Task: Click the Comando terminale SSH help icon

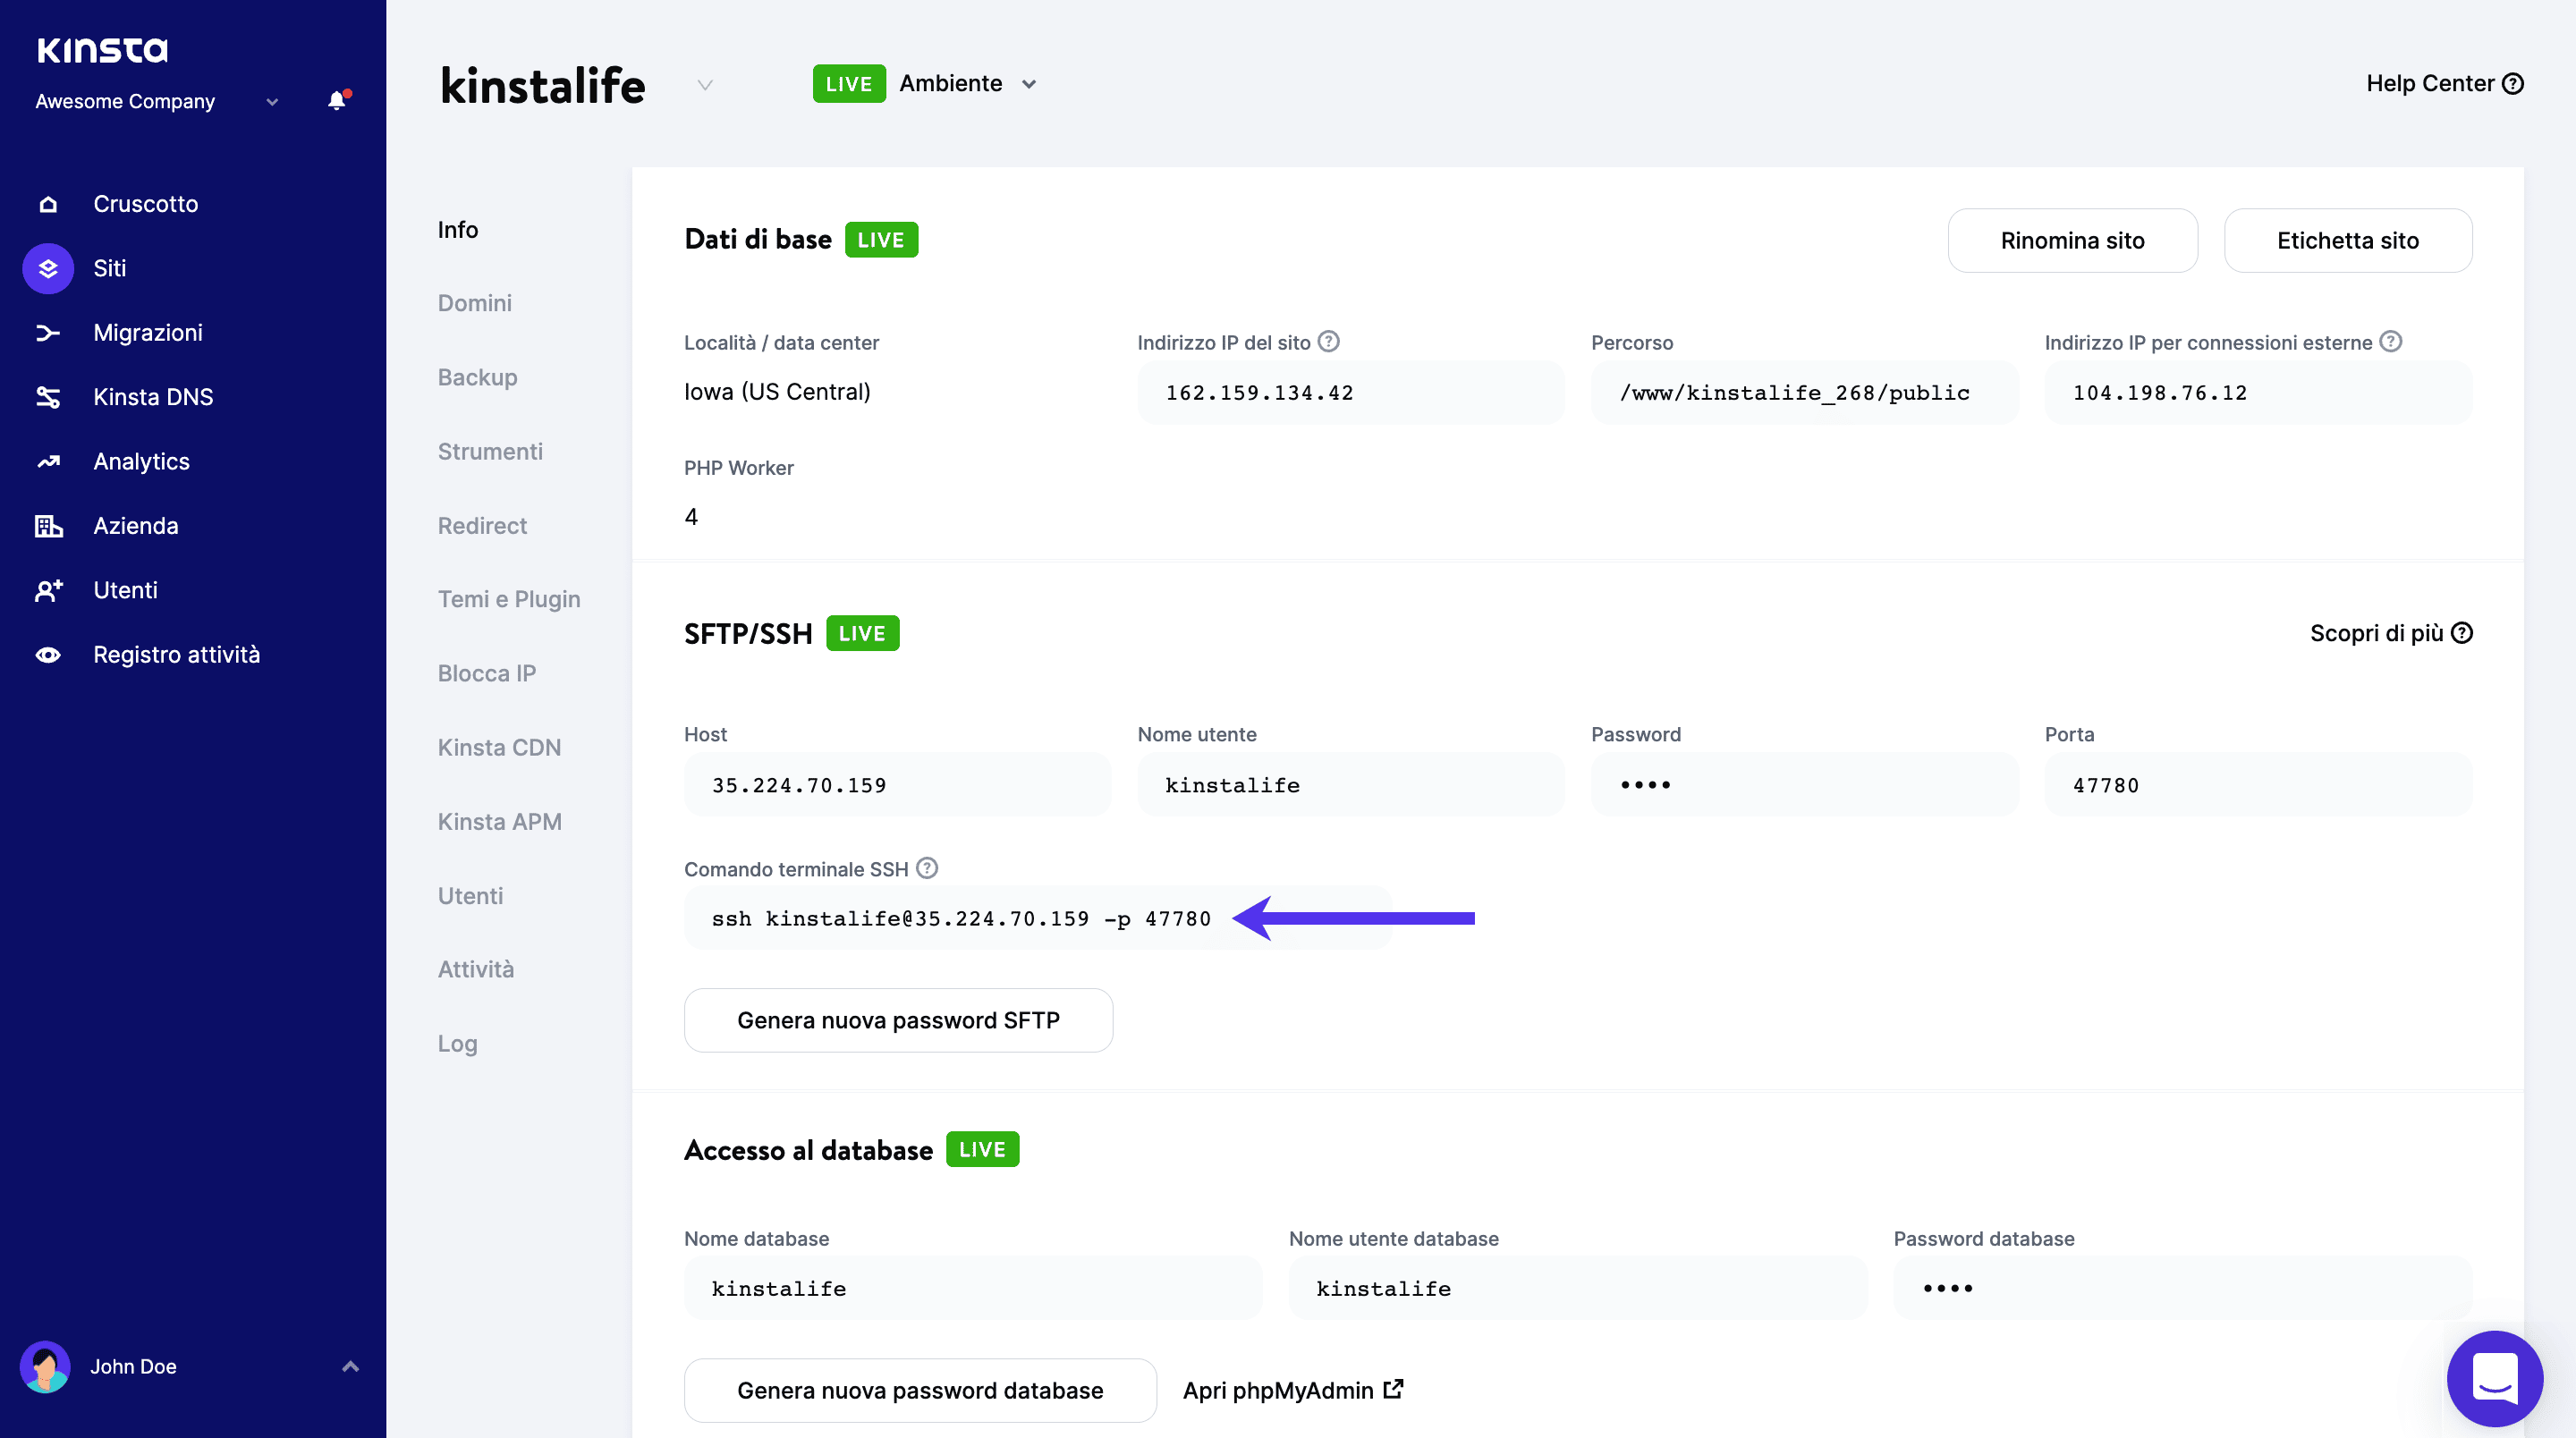Action: [926, 868]
